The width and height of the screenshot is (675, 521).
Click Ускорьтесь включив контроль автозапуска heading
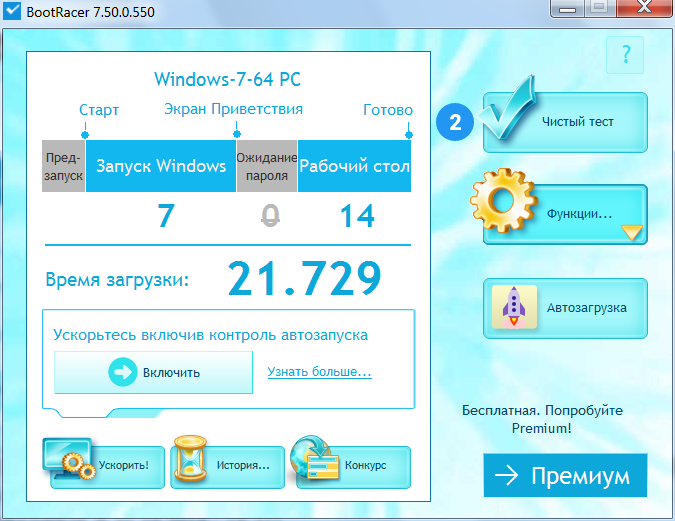(x=211, y=335)
